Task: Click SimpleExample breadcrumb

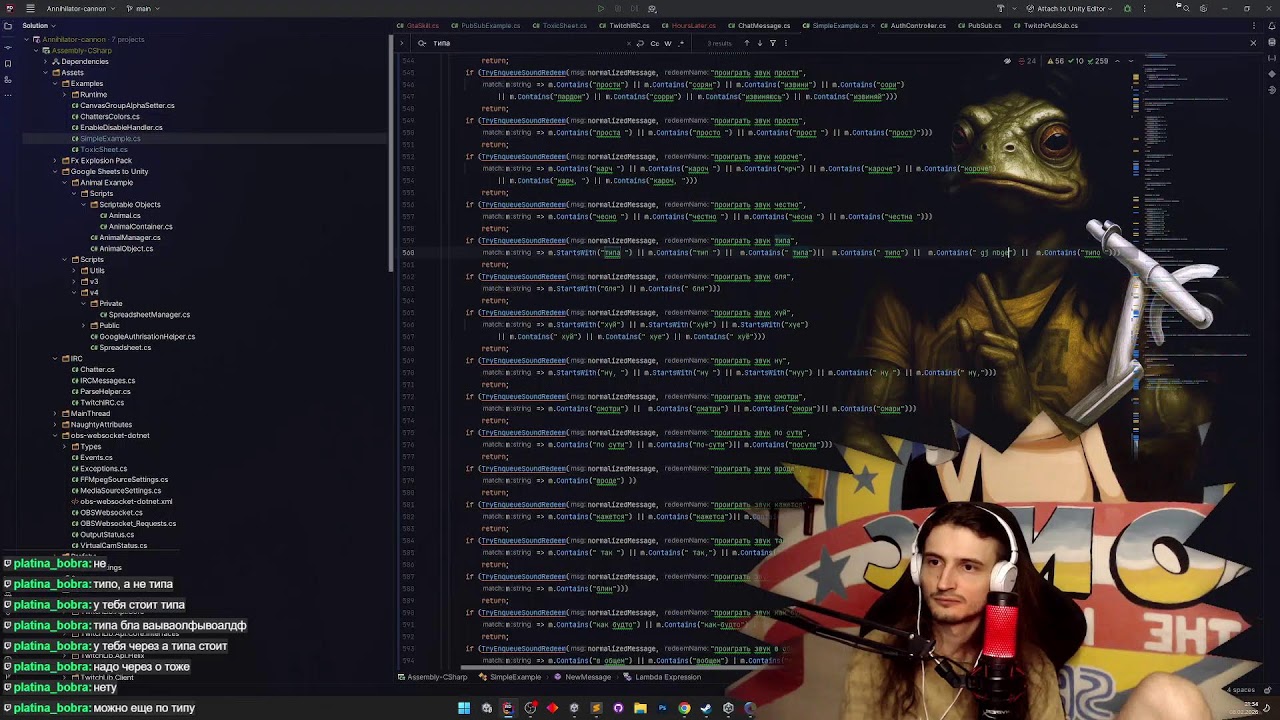Action: click(510, 677)
